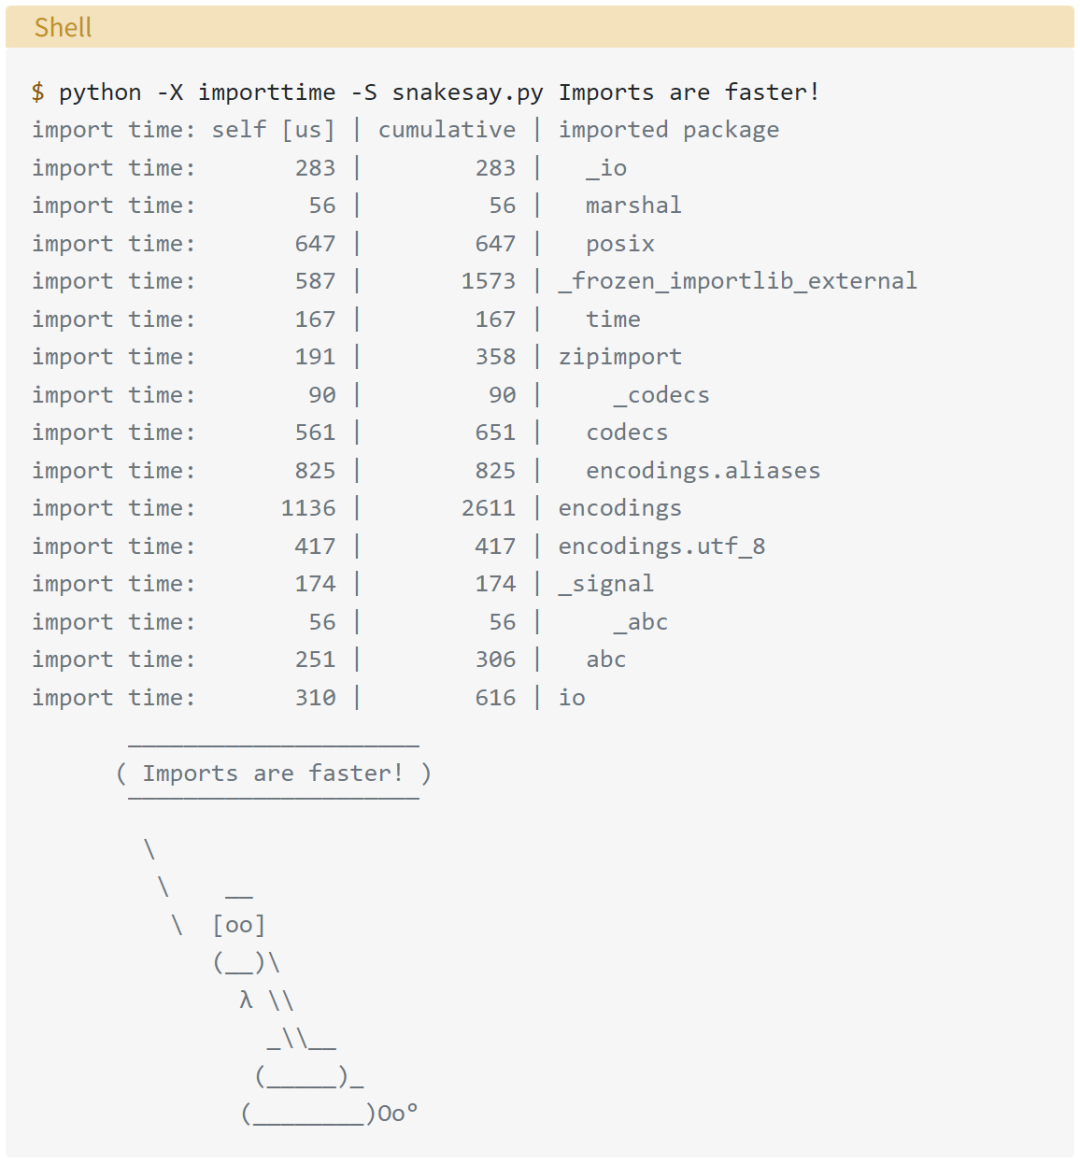1080x1164 pixels.
Task: Click the 1573 cumulative time value
Action: 488,281
